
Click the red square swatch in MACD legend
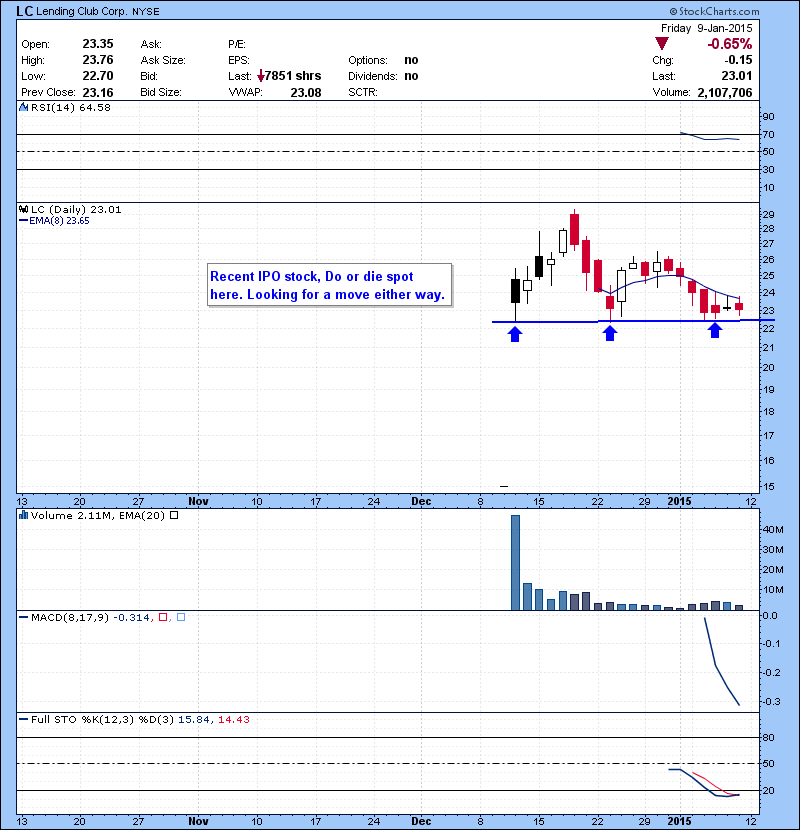pos(163,617)
